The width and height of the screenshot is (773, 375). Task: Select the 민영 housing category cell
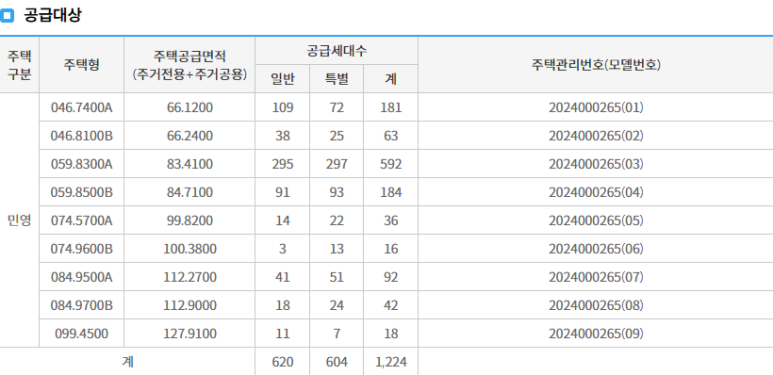click(x=20, y=220)
